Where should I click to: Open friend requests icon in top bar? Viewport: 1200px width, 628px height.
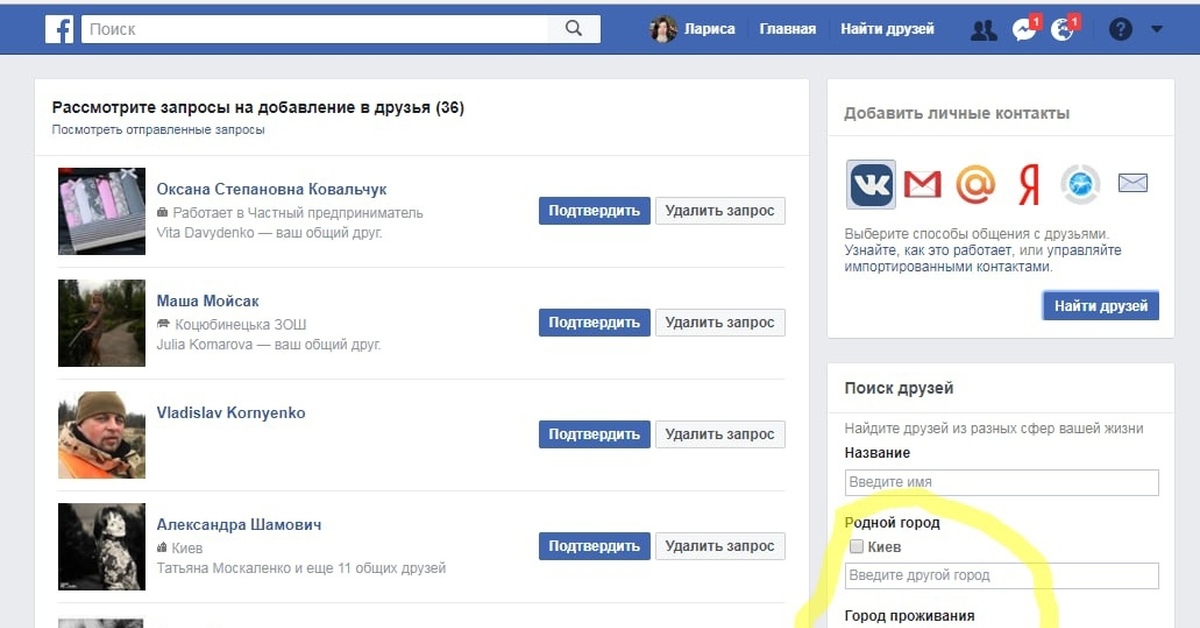point(983,30)
